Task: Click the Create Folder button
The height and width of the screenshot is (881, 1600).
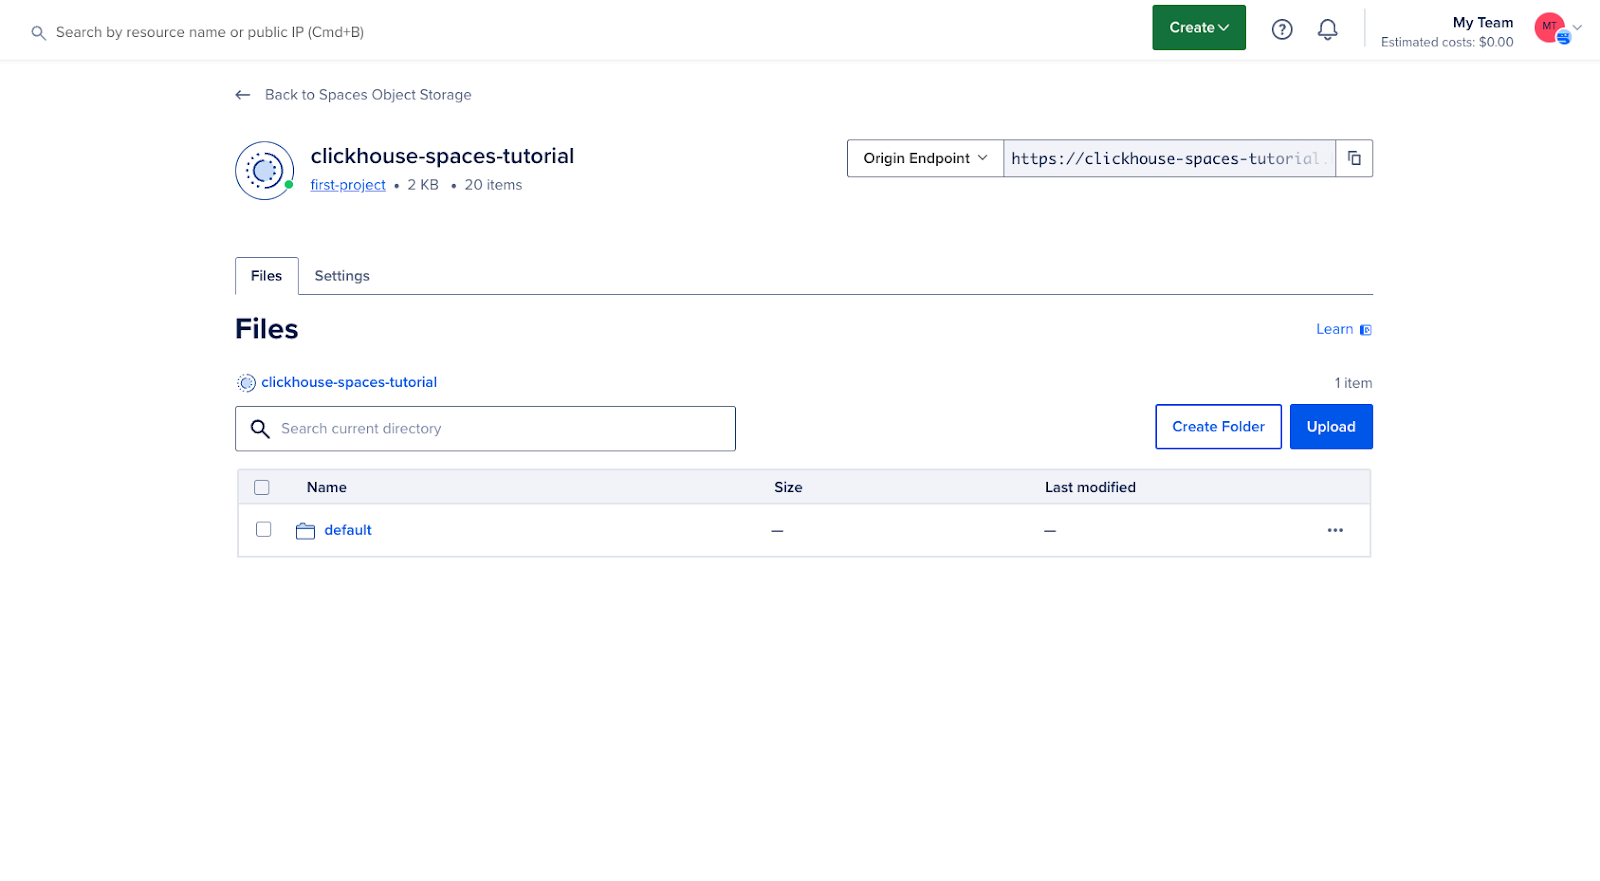Action: [x=1217, y=427]
